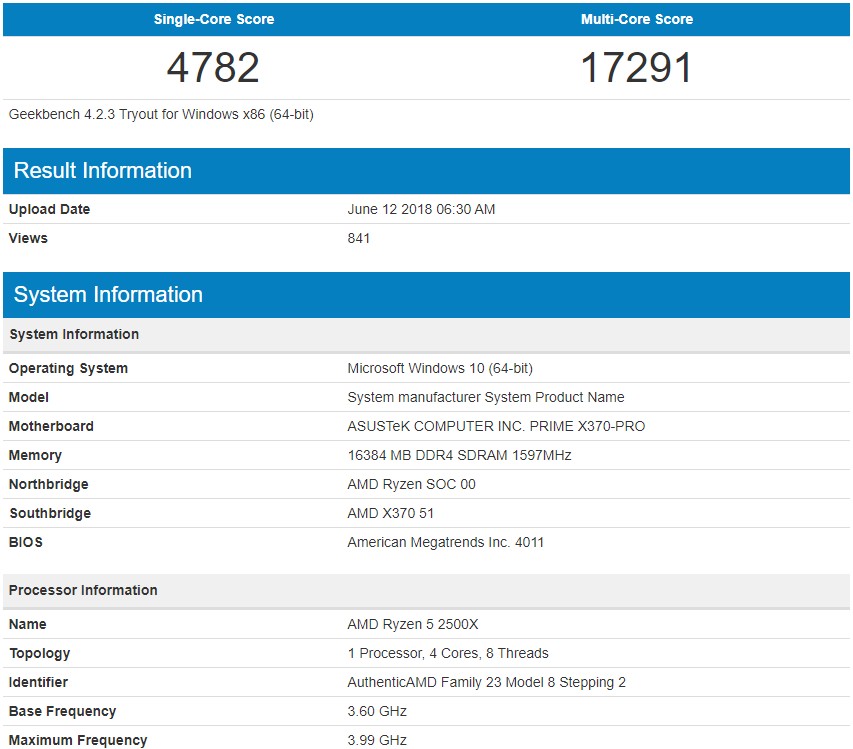
Task: Click the Microsoft Windows 10 (64-bit) value
Action: point(440,368)
